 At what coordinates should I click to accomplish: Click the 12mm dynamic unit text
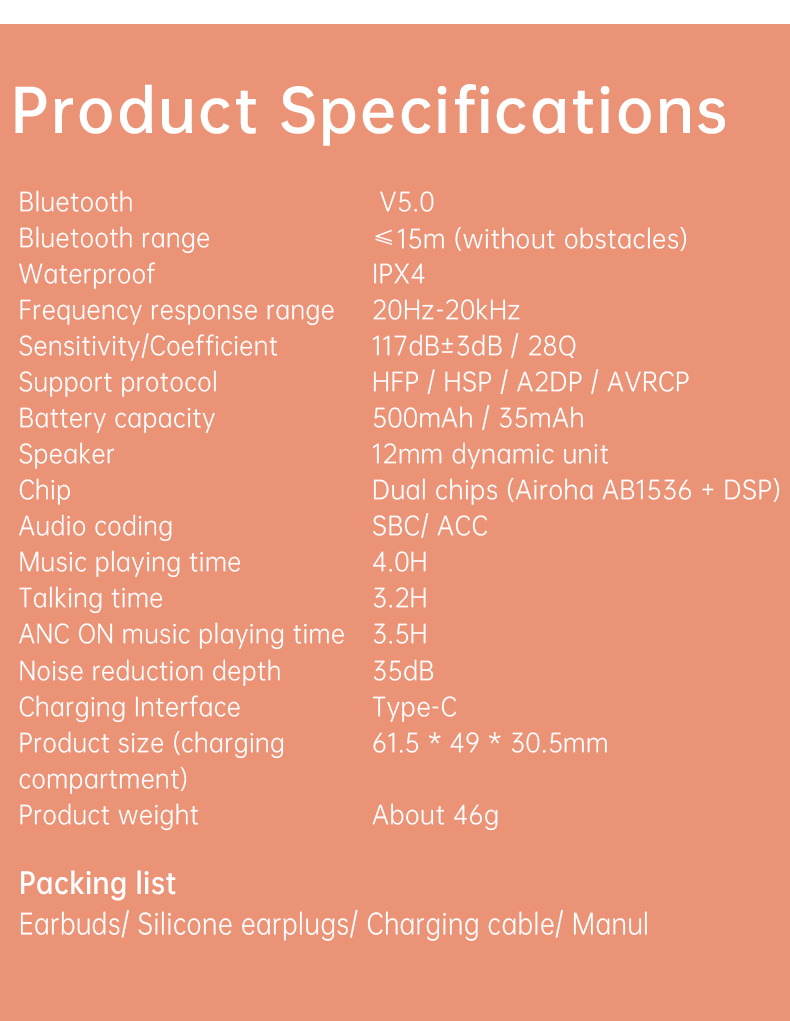click(x=490, y=454)
